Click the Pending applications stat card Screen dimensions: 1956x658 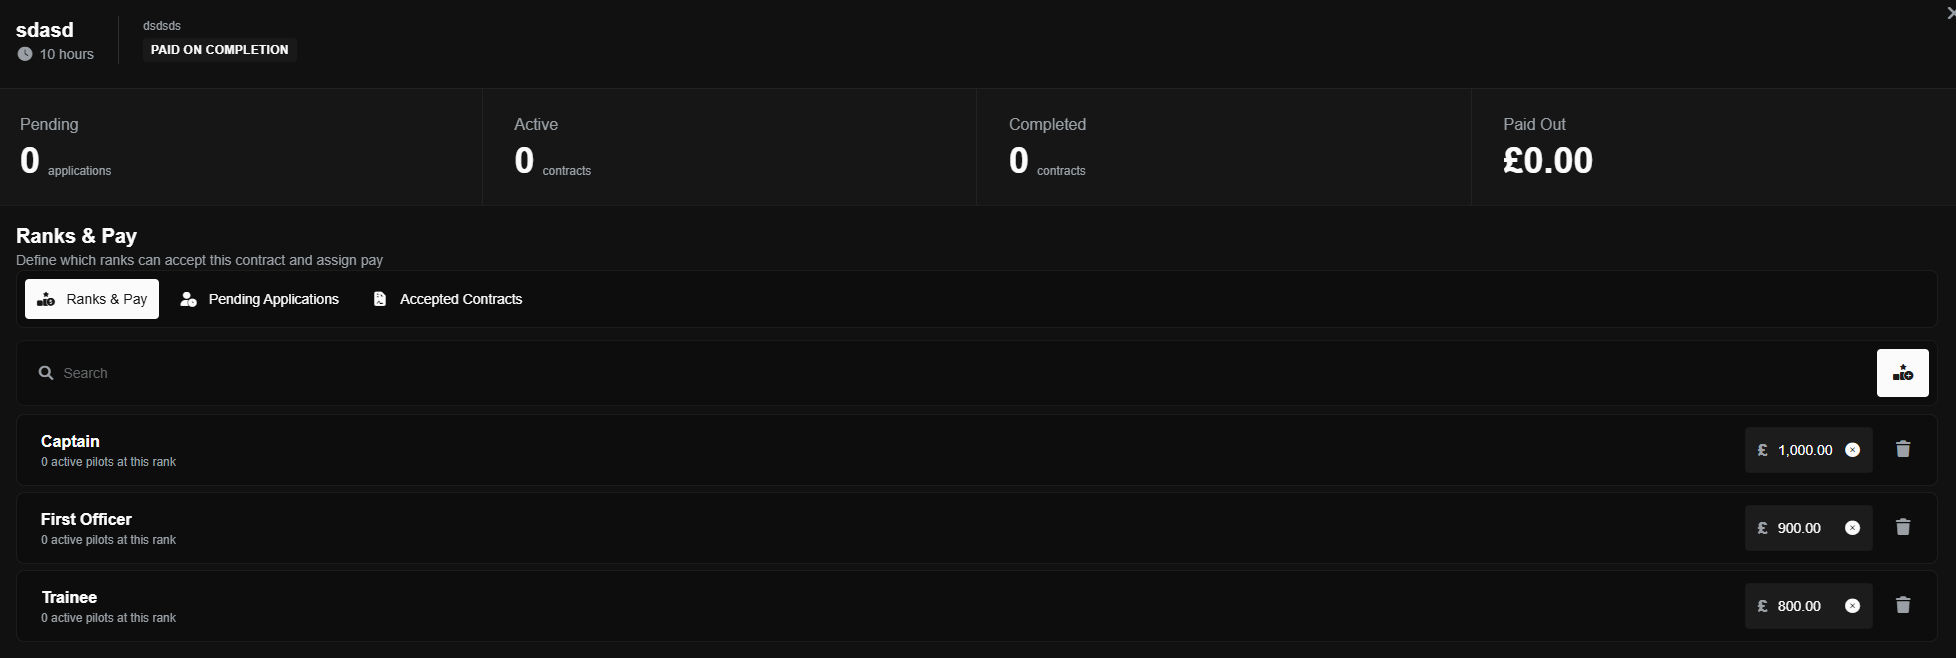click(x=241, y=147)
